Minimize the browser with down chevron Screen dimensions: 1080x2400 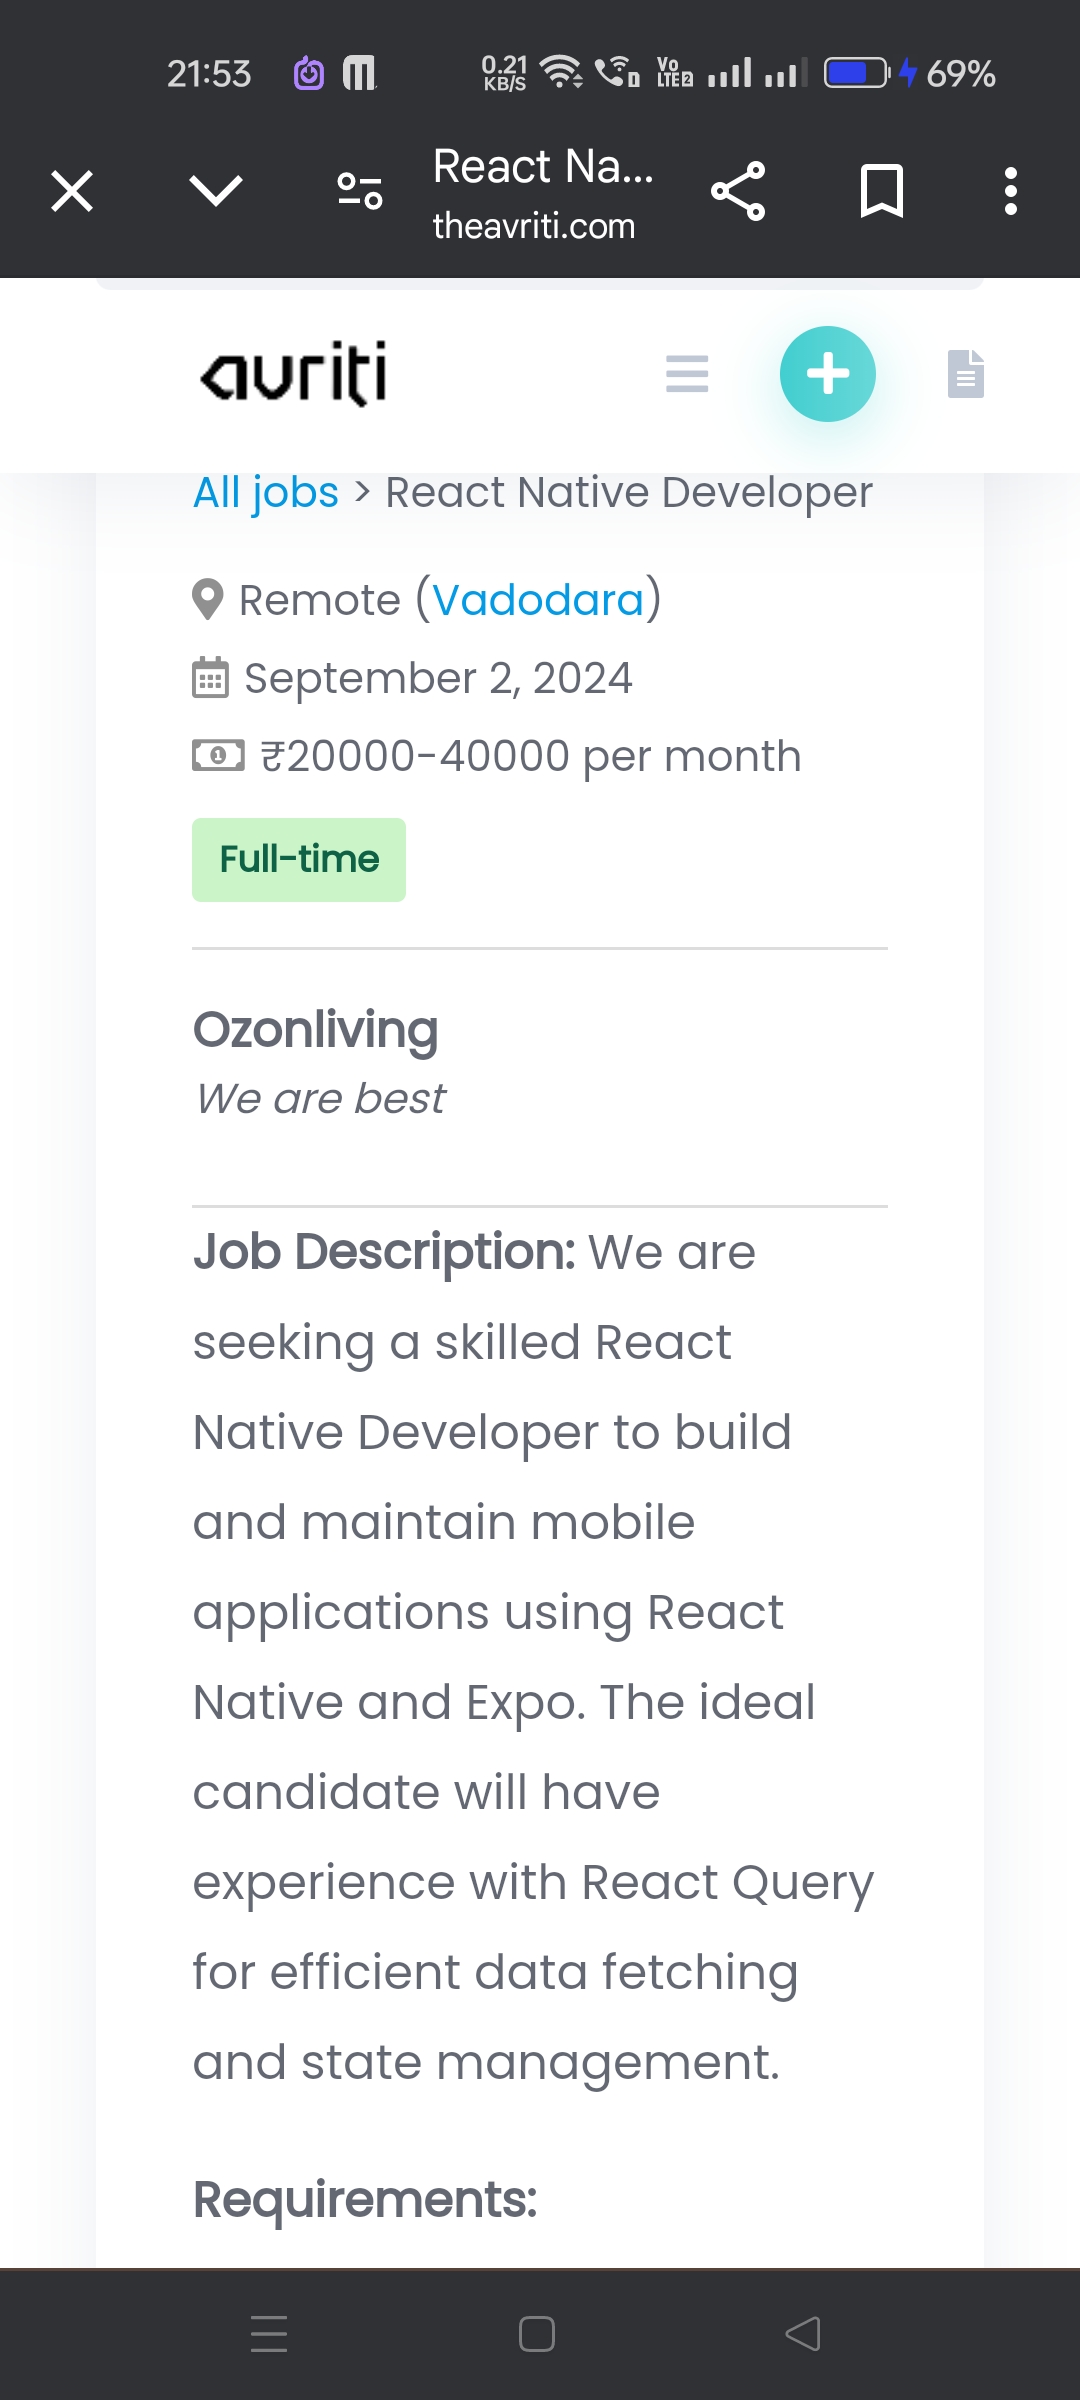(215, 190)
